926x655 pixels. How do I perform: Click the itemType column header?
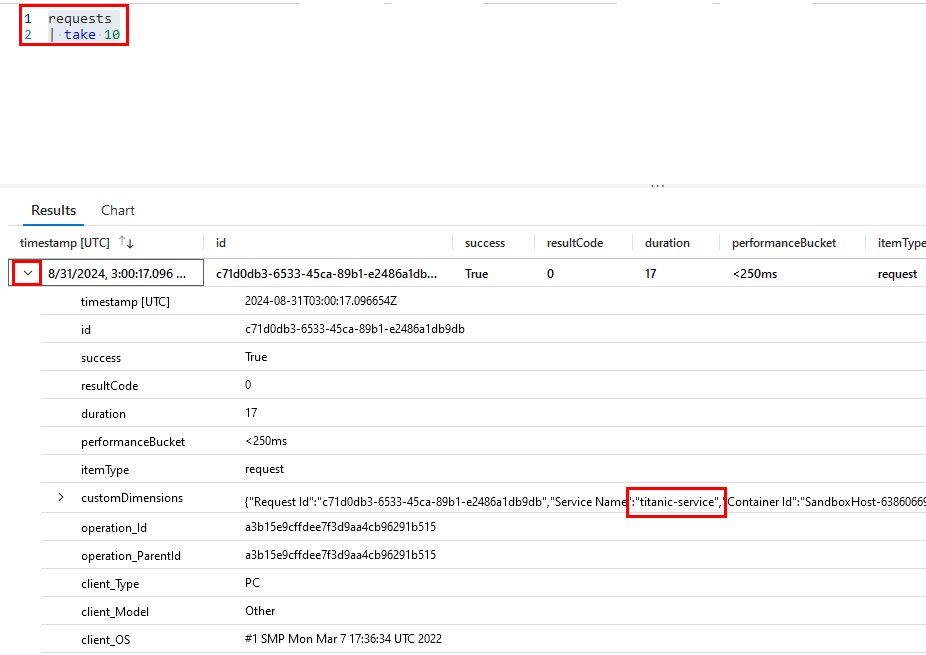pos(900,243)
